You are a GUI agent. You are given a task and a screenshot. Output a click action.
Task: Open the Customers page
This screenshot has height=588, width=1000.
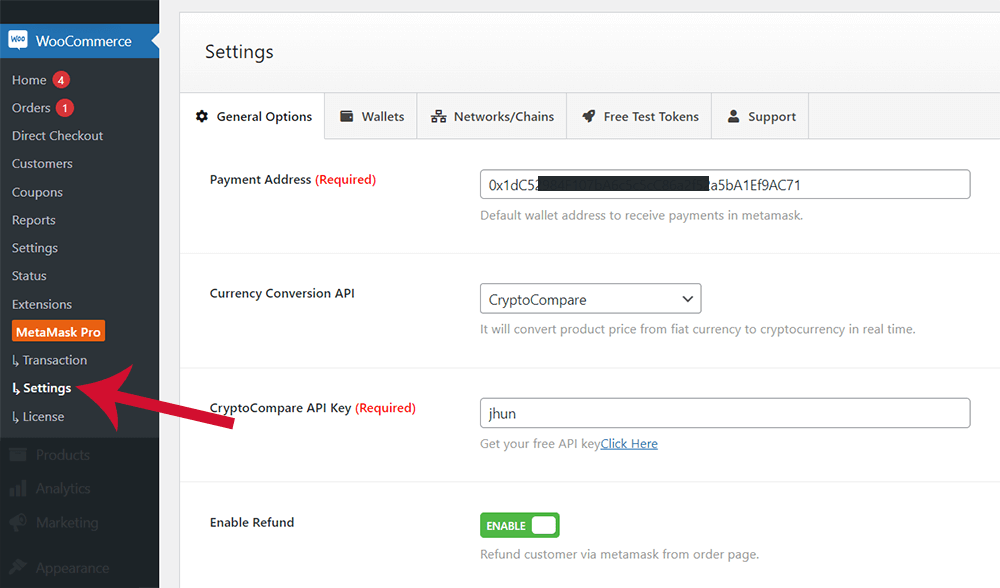point(42,164)
